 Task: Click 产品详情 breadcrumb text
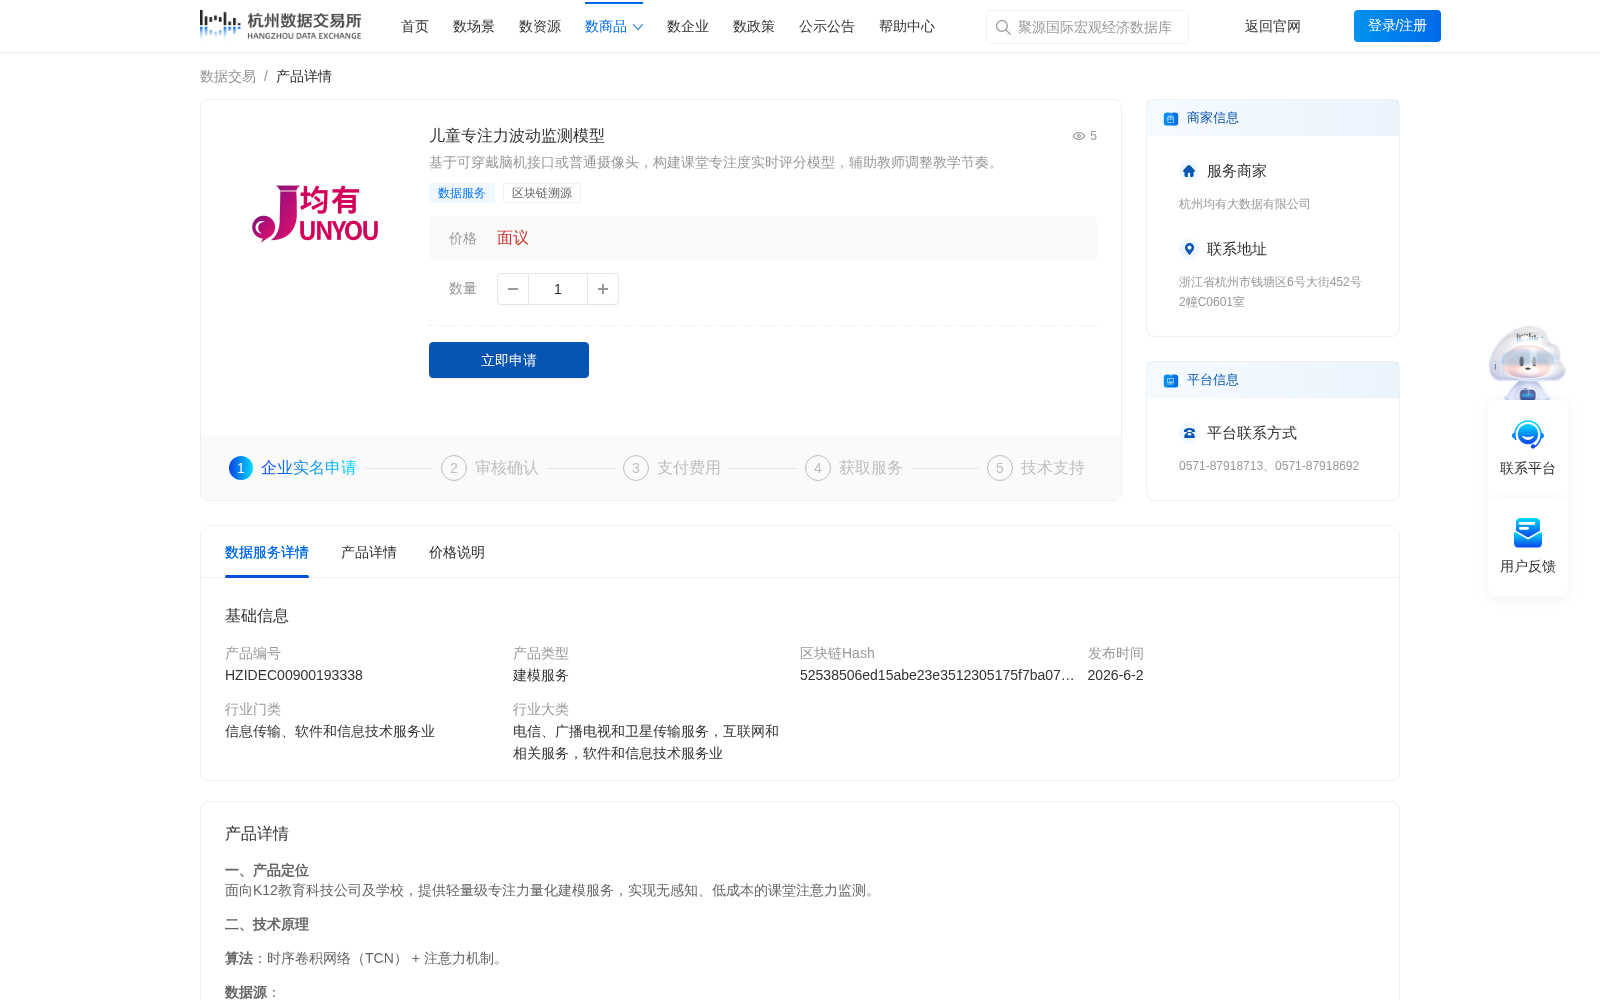304,76
